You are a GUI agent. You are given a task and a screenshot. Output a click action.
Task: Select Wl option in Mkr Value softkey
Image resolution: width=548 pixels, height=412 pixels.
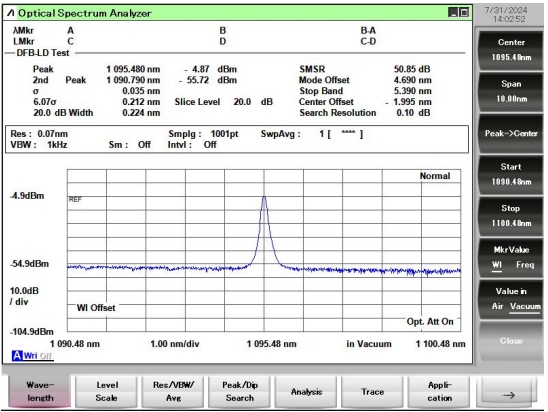coord(497,265)
